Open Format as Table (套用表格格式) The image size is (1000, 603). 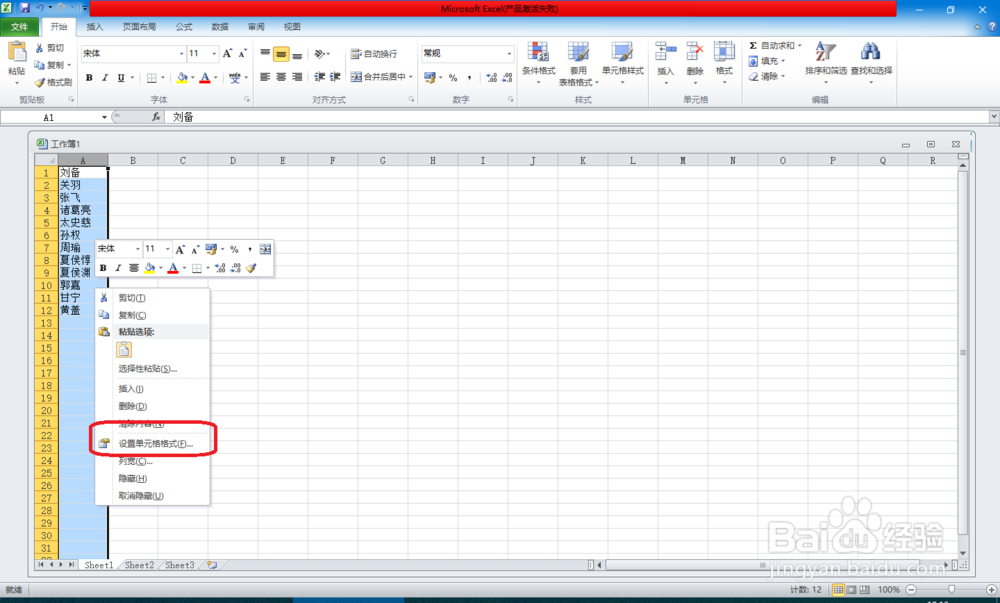click(578, 64)
